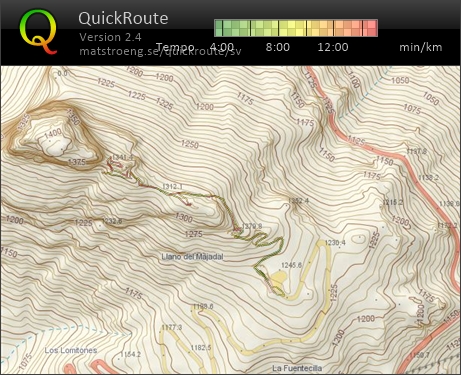
Task: Click the La Fuentecilla place label
Action: pos(297,368)
